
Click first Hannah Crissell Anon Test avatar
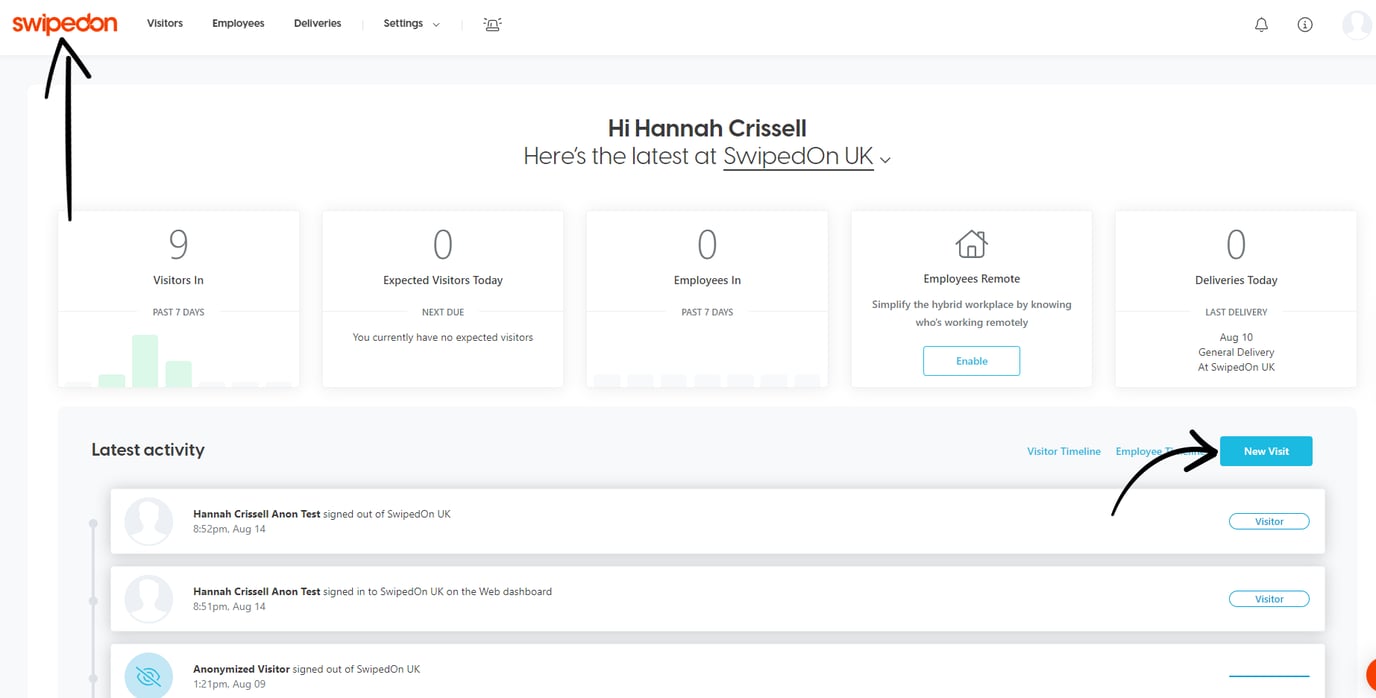coord(148,521)
